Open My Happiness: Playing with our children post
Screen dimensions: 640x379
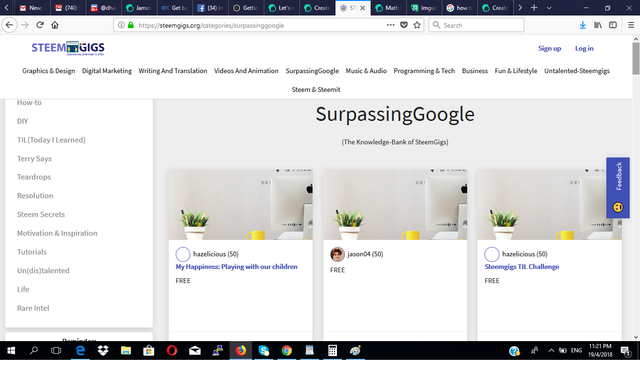236,266
